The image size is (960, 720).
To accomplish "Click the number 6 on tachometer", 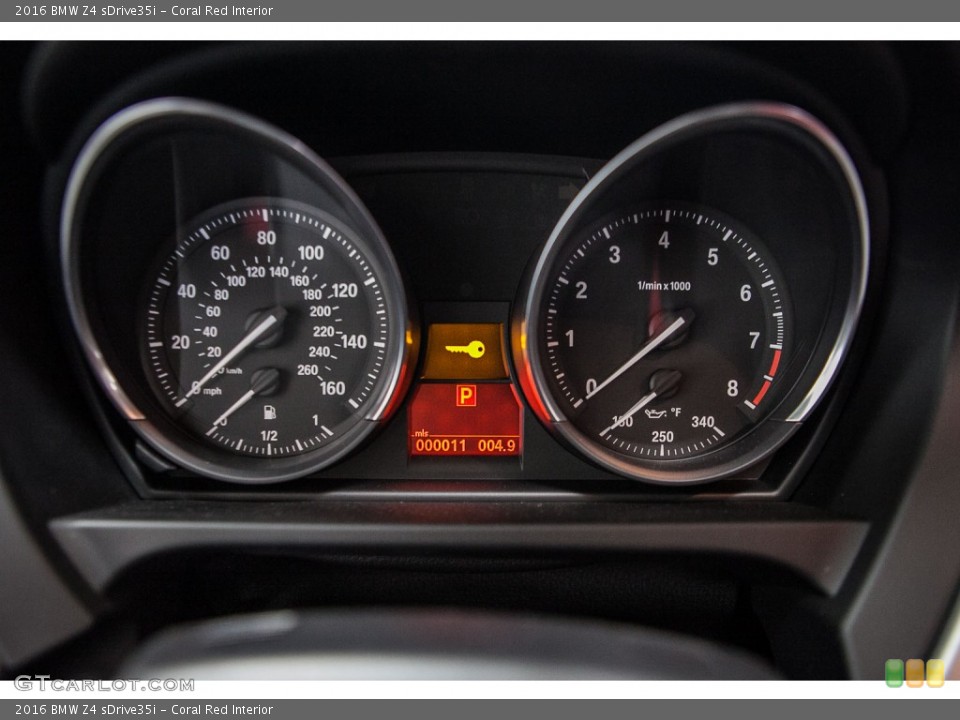I will point(745,293).
